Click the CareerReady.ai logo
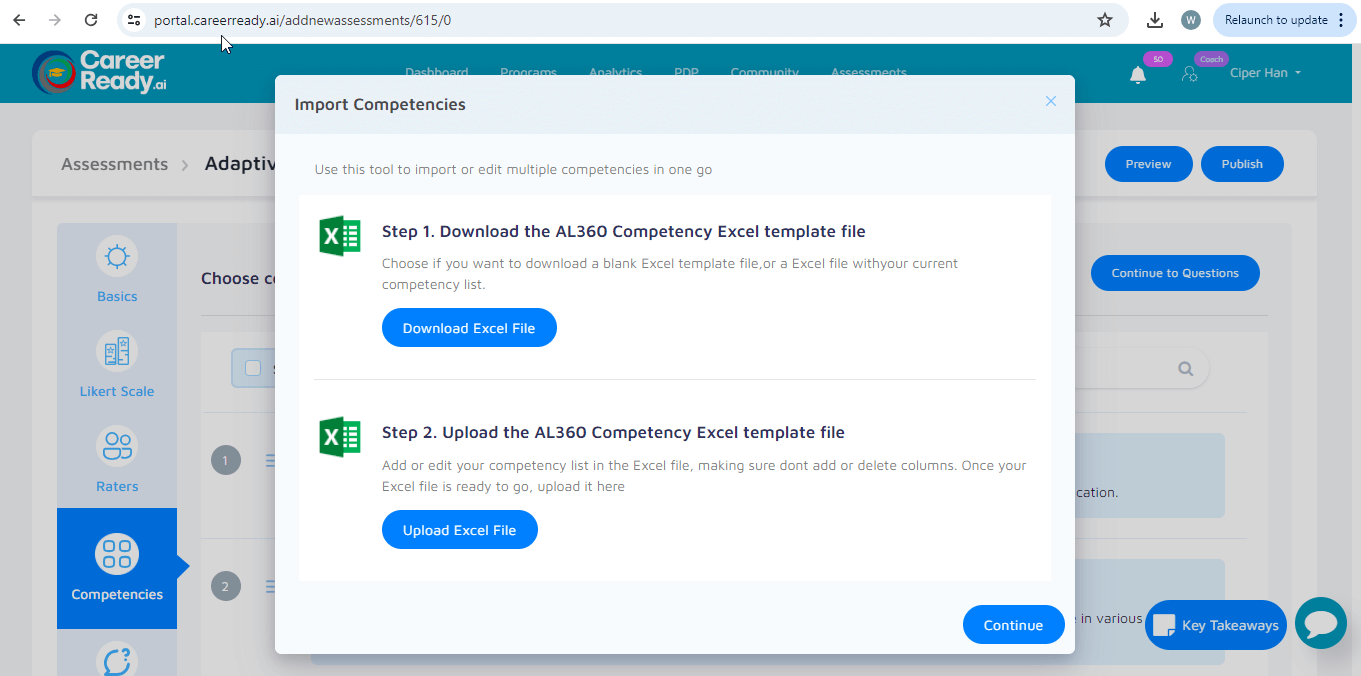 (x=99, y=72)
